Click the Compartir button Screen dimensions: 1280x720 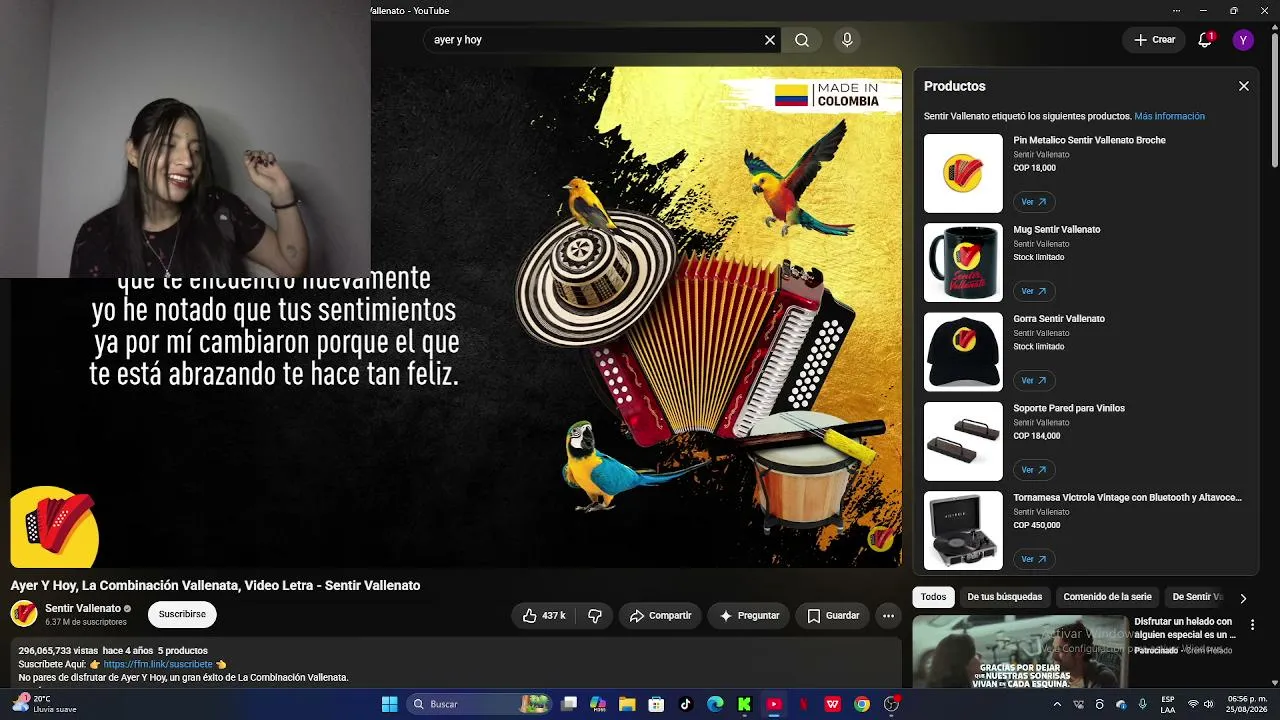coord(660,616)
